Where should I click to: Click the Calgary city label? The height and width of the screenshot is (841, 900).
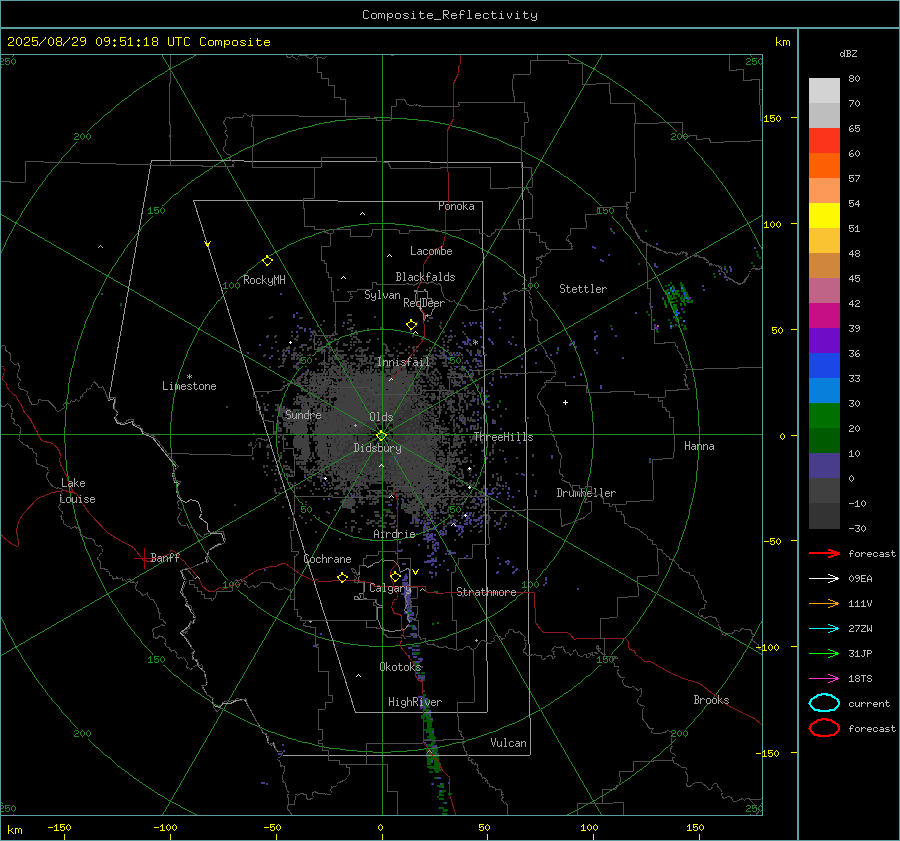[390, 588]
